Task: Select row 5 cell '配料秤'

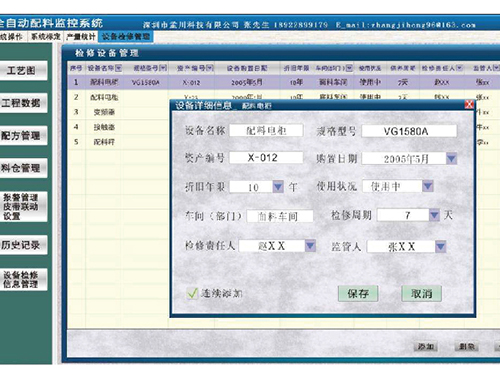Action: point(104,142)
